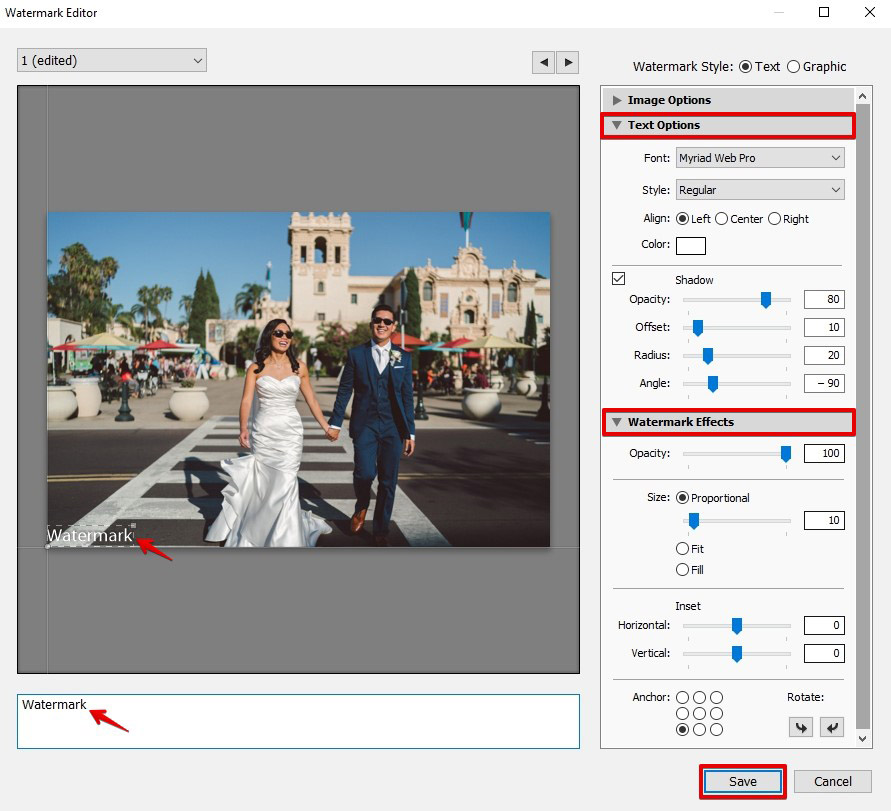The image size is (891, 811).
Task: Open the Style dropdown showing Regular
Action: [x=759, y=190]
